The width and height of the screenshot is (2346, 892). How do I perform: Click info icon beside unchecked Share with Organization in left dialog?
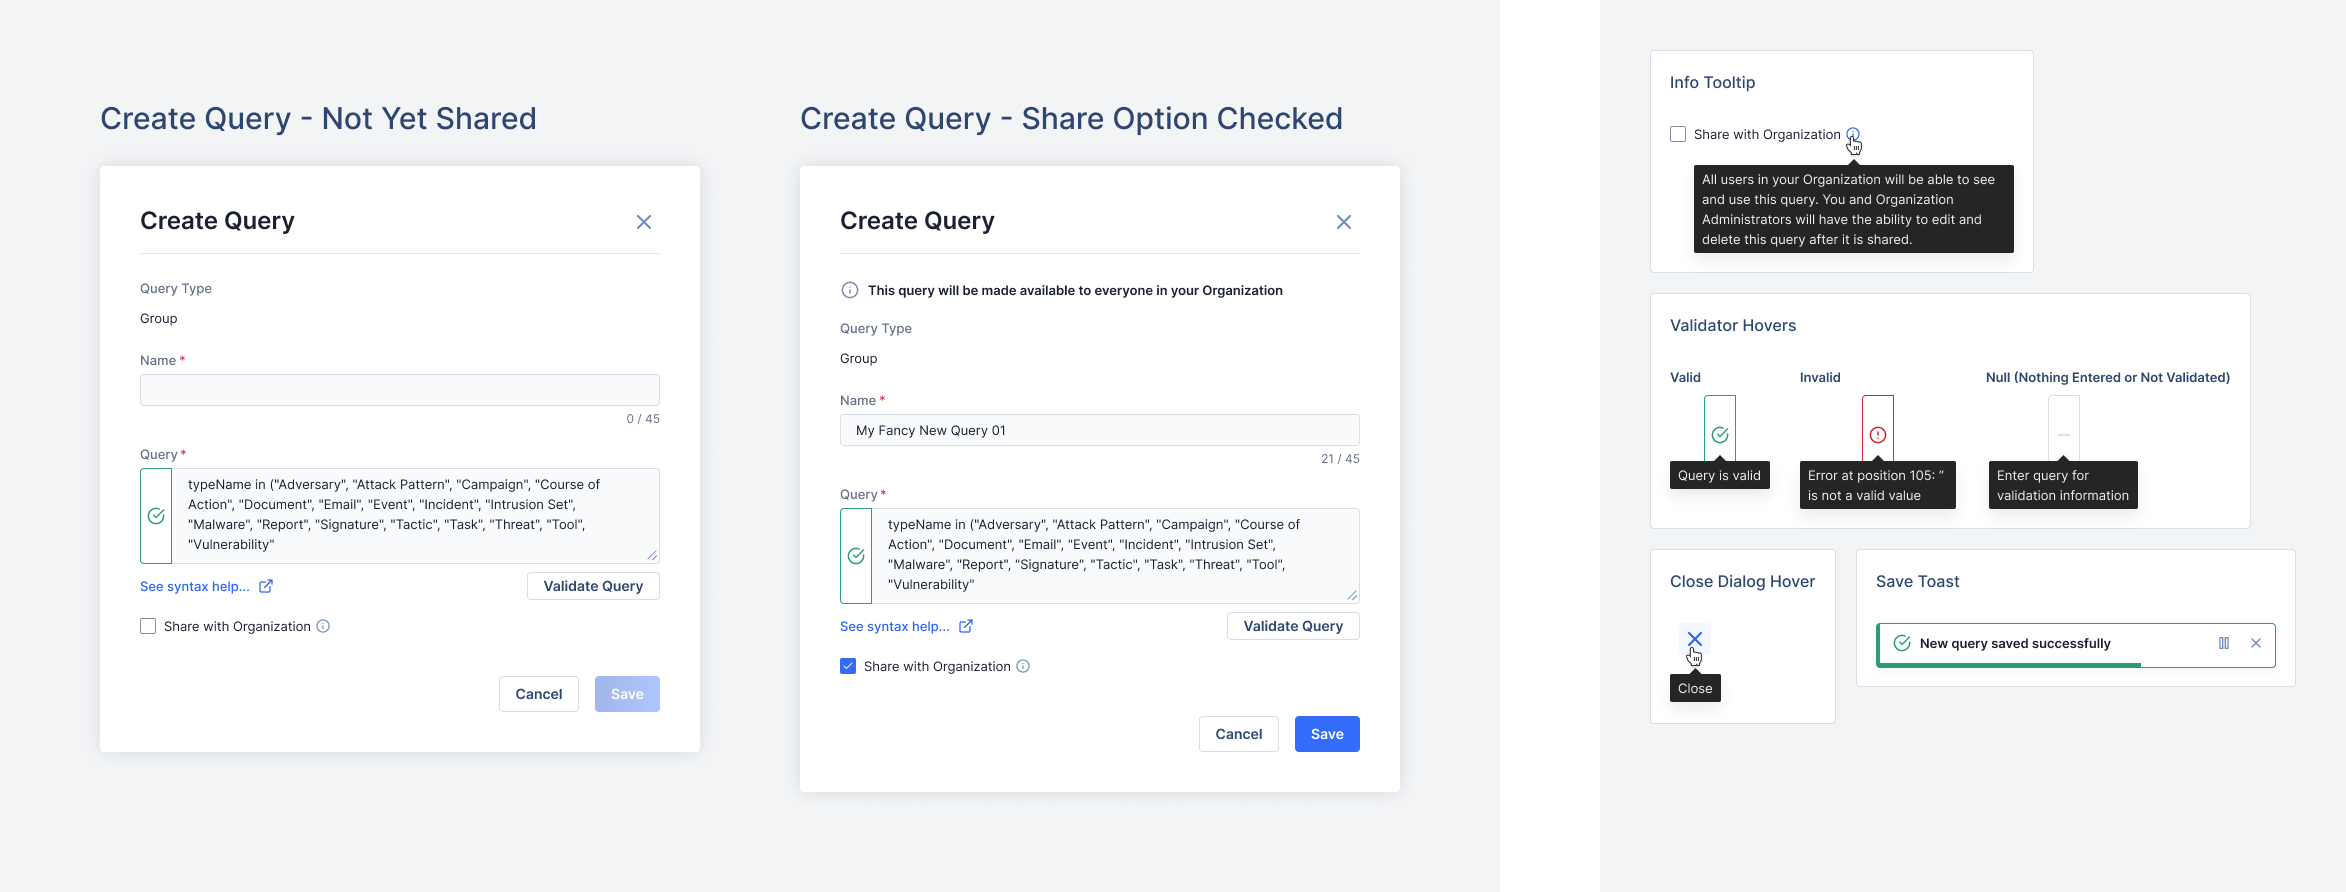pyautogui.click(x=323, y=627)
